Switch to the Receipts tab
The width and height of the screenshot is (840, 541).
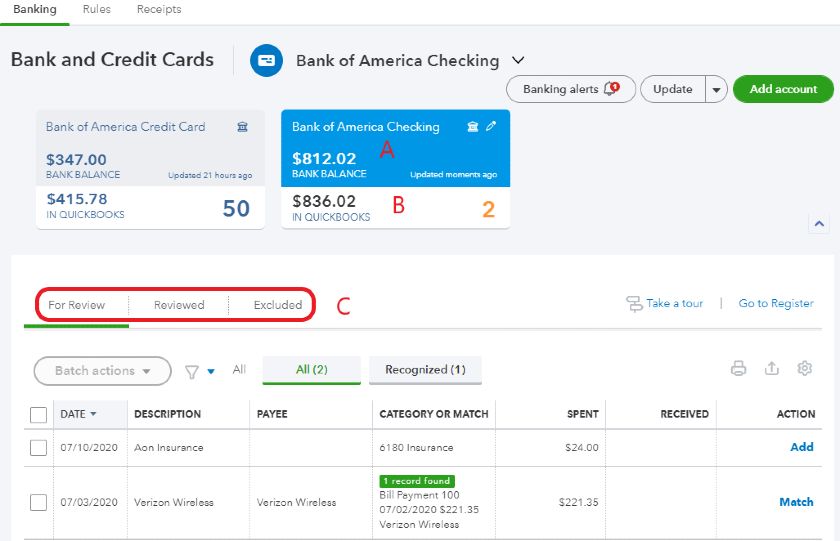[159, 10]
